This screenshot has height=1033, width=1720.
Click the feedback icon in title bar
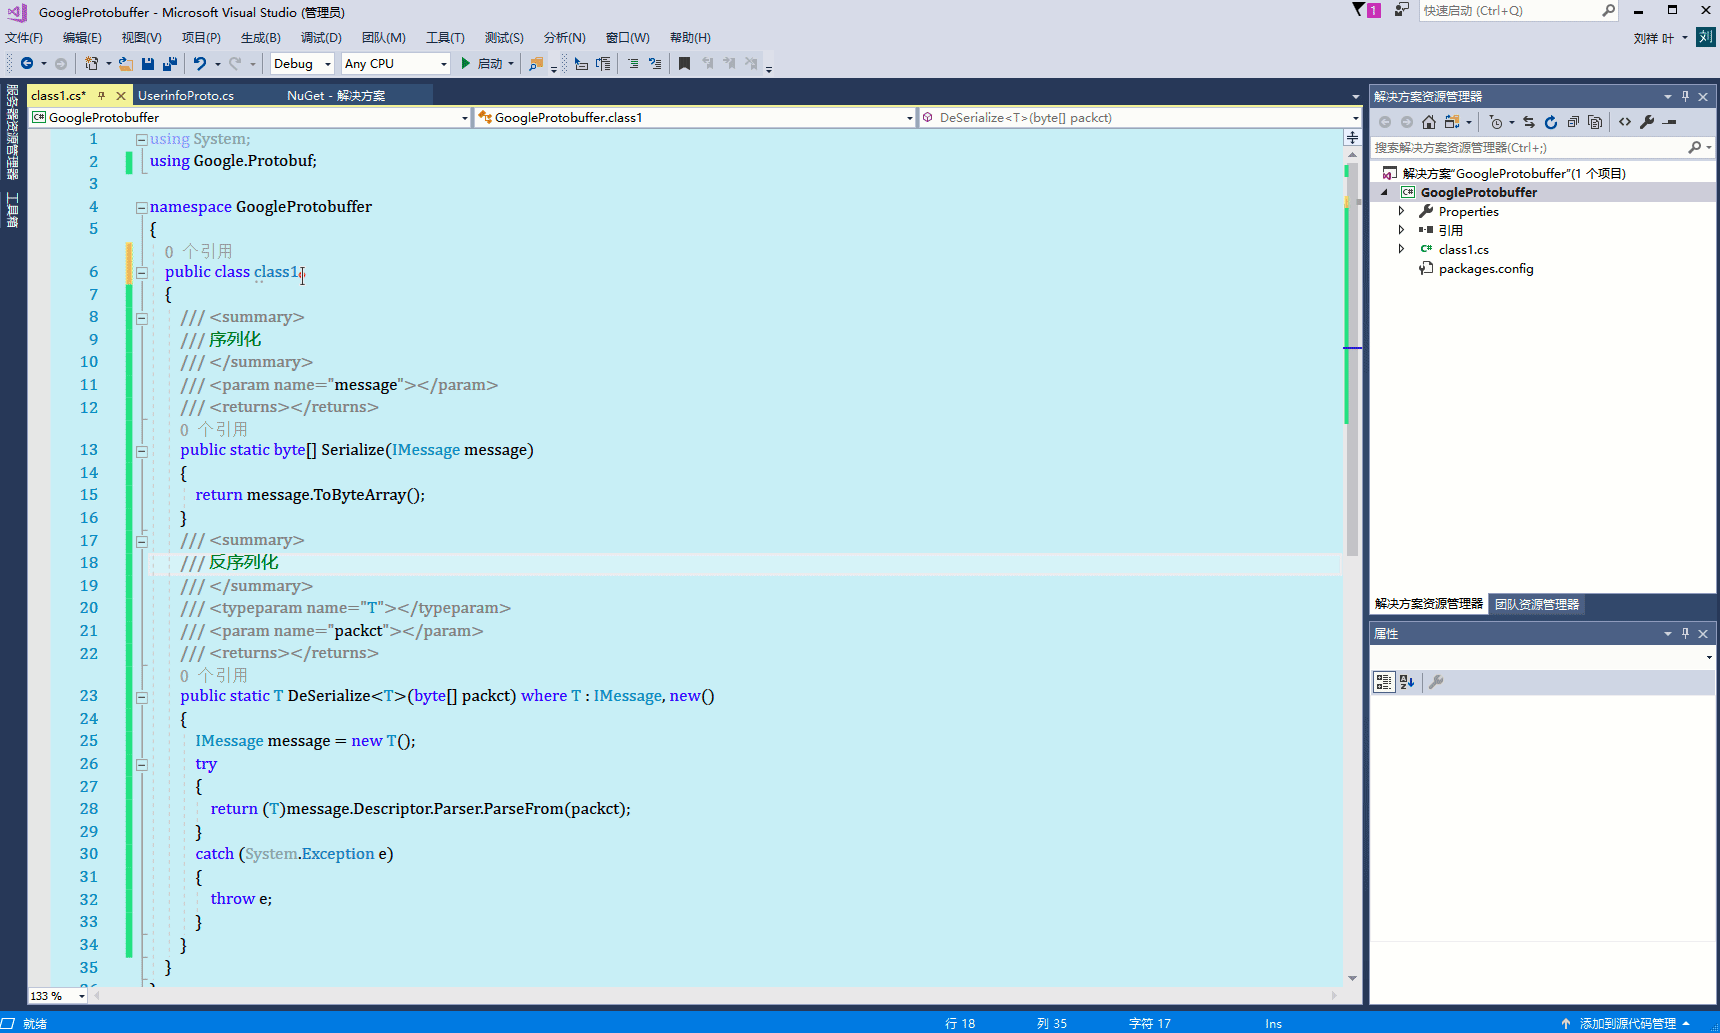[x=1402, y=10]
